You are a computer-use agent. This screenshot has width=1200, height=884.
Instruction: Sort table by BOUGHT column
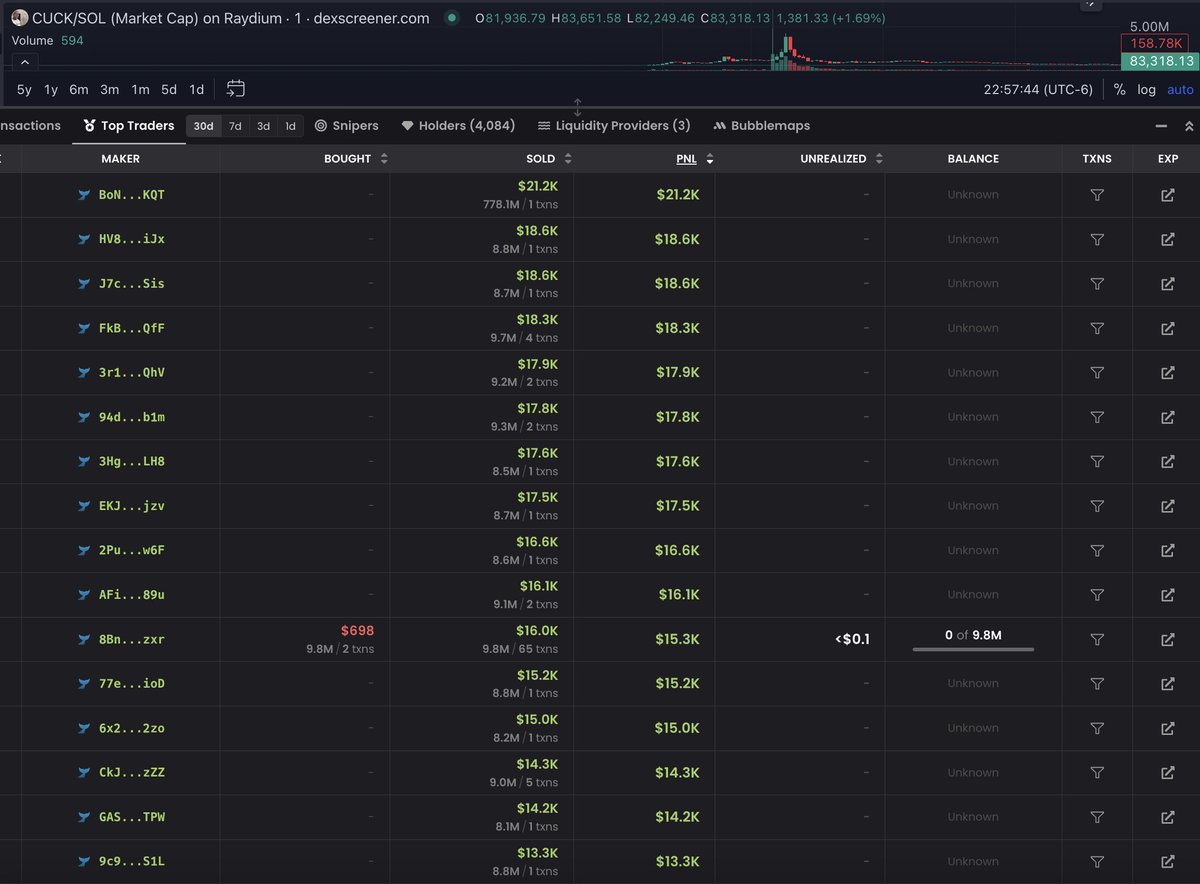pyautogui.click(x=355, y=159)
